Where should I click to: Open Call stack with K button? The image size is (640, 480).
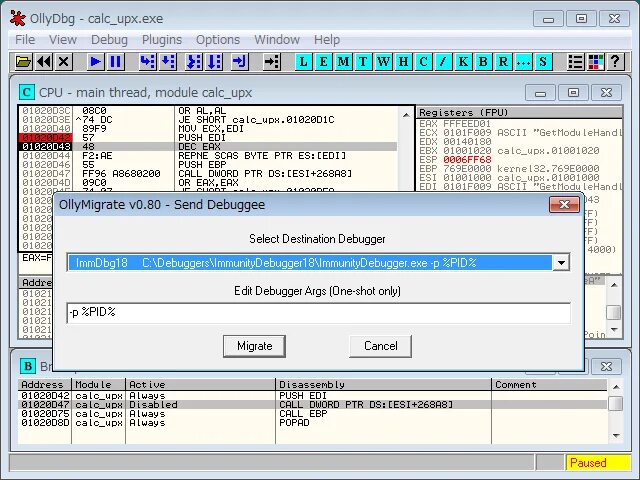coord(463,62)
